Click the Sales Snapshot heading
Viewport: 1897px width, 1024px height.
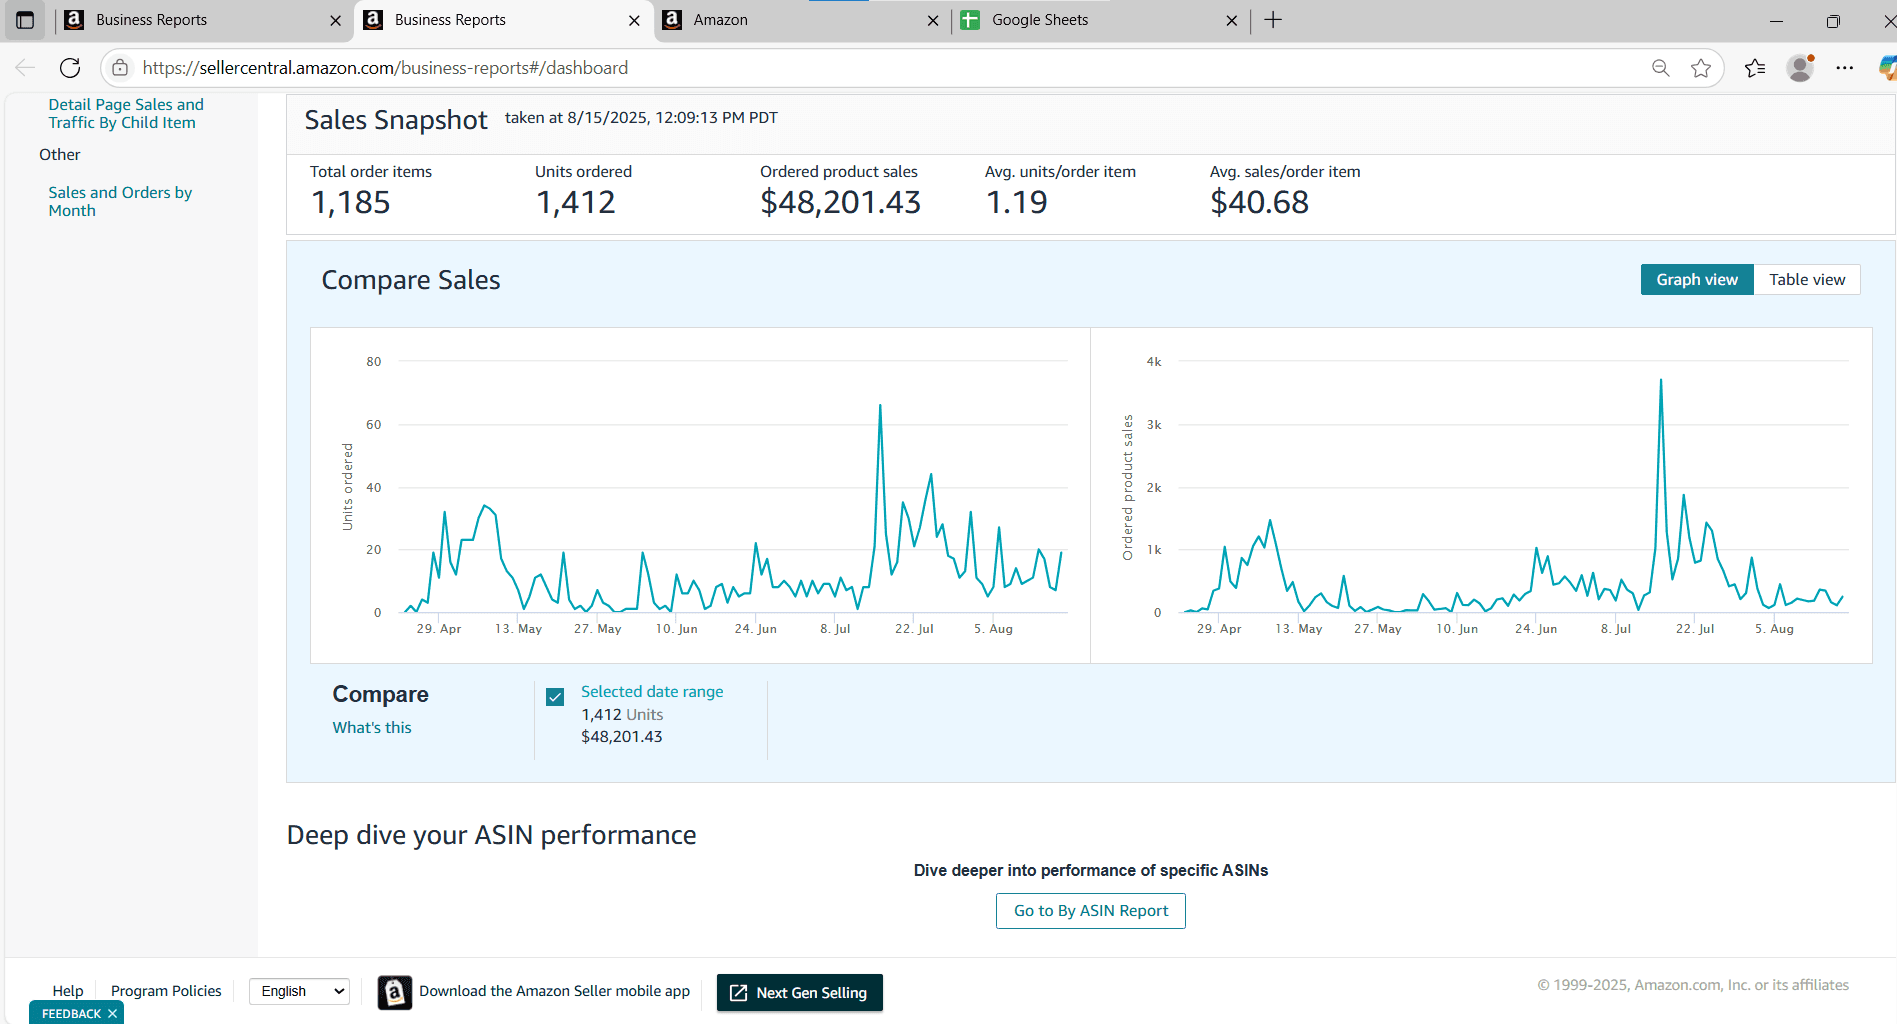396,120
